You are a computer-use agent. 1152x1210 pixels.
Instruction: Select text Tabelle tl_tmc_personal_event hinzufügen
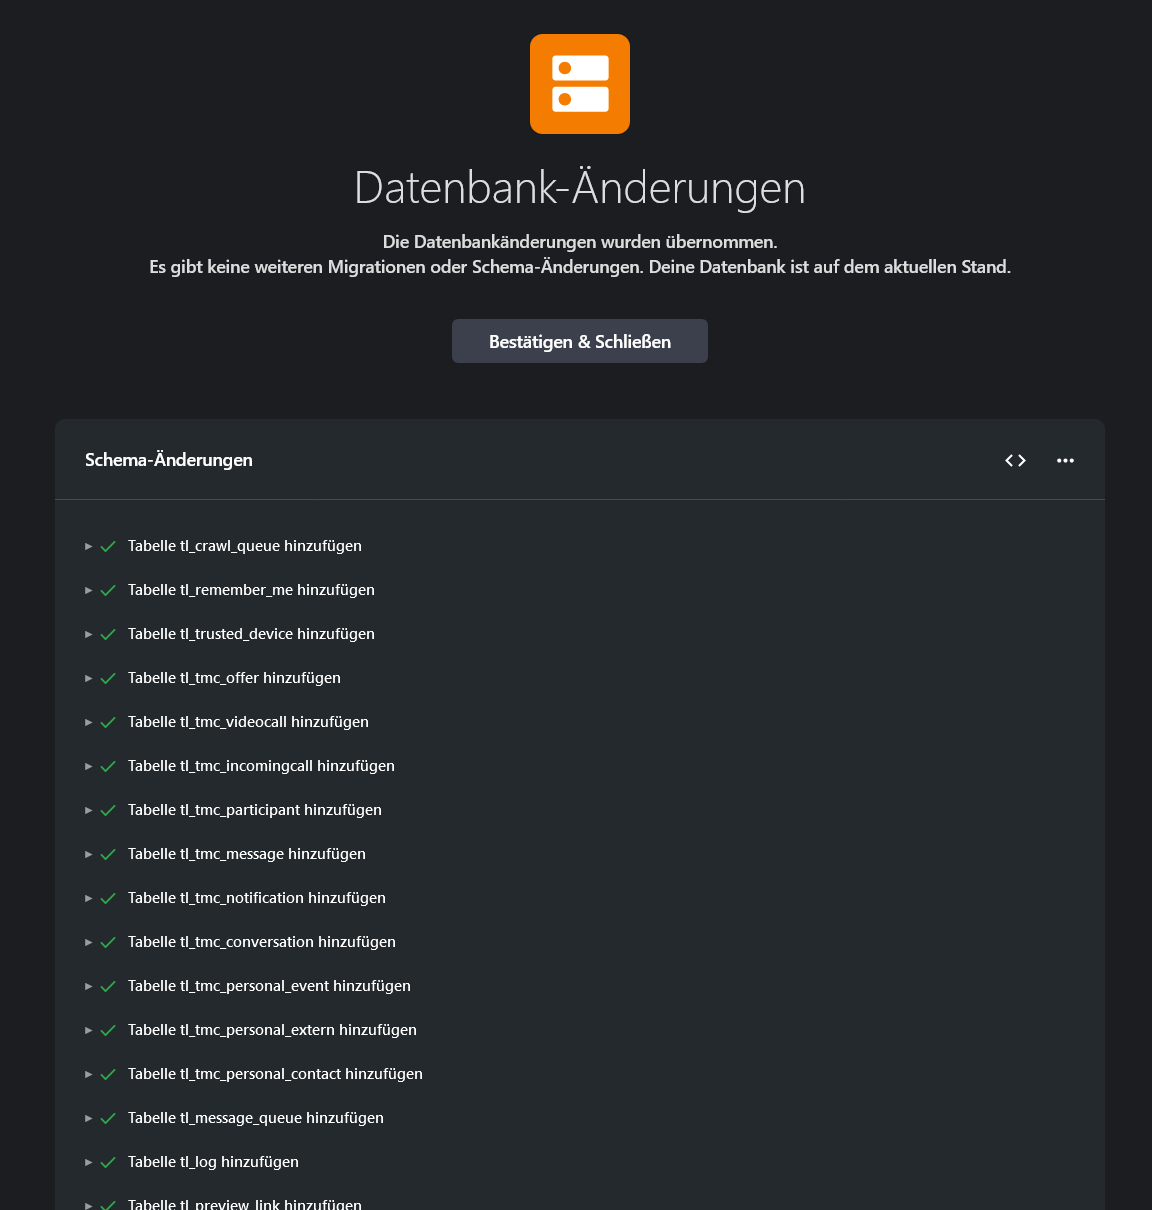269,986
